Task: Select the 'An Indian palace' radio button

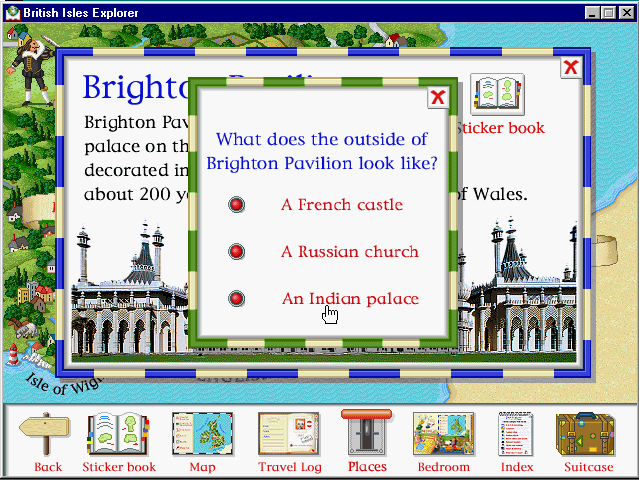Action: (x=236, y=299)
